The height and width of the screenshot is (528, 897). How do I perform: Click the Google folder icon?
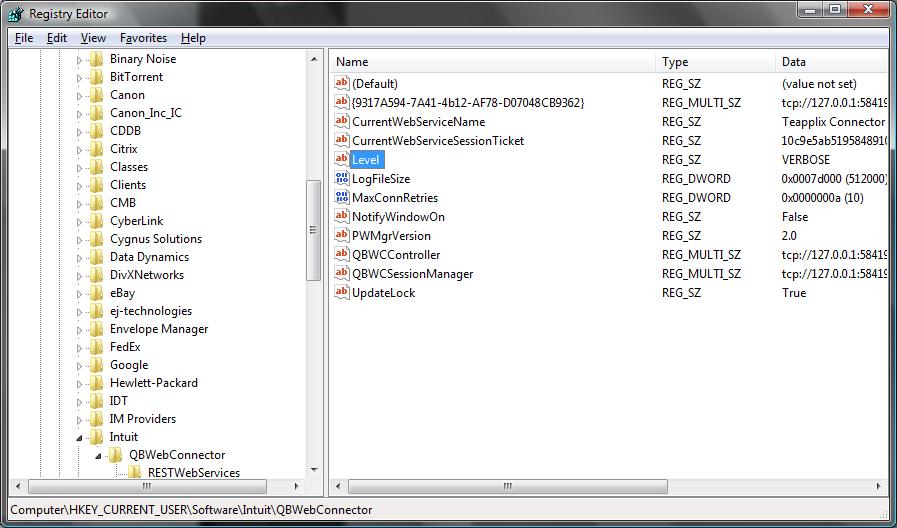tap(97, 365)
